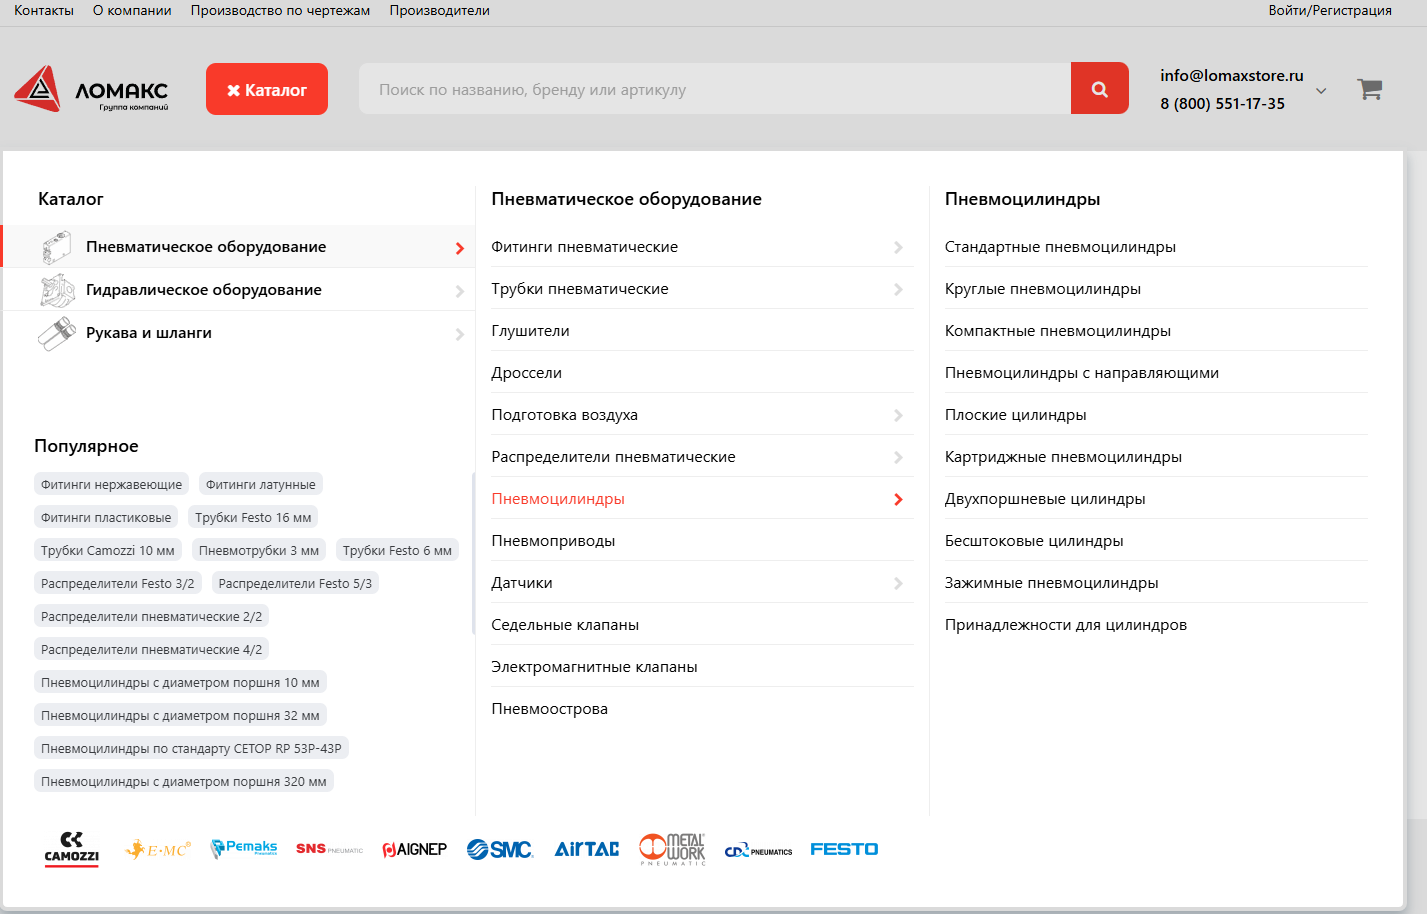Click the red search magnifier button
Viewport: 1427px width, 914px height.
1099,89
